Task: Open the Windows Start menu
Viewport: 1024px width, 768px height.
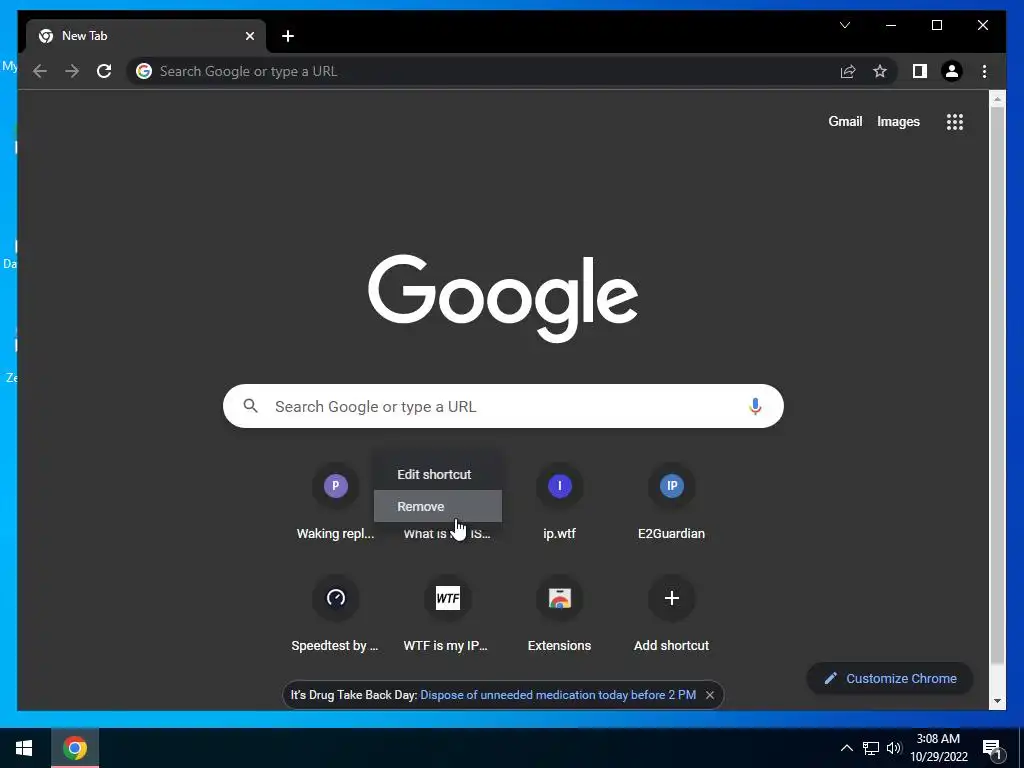Action: [24, 748]
